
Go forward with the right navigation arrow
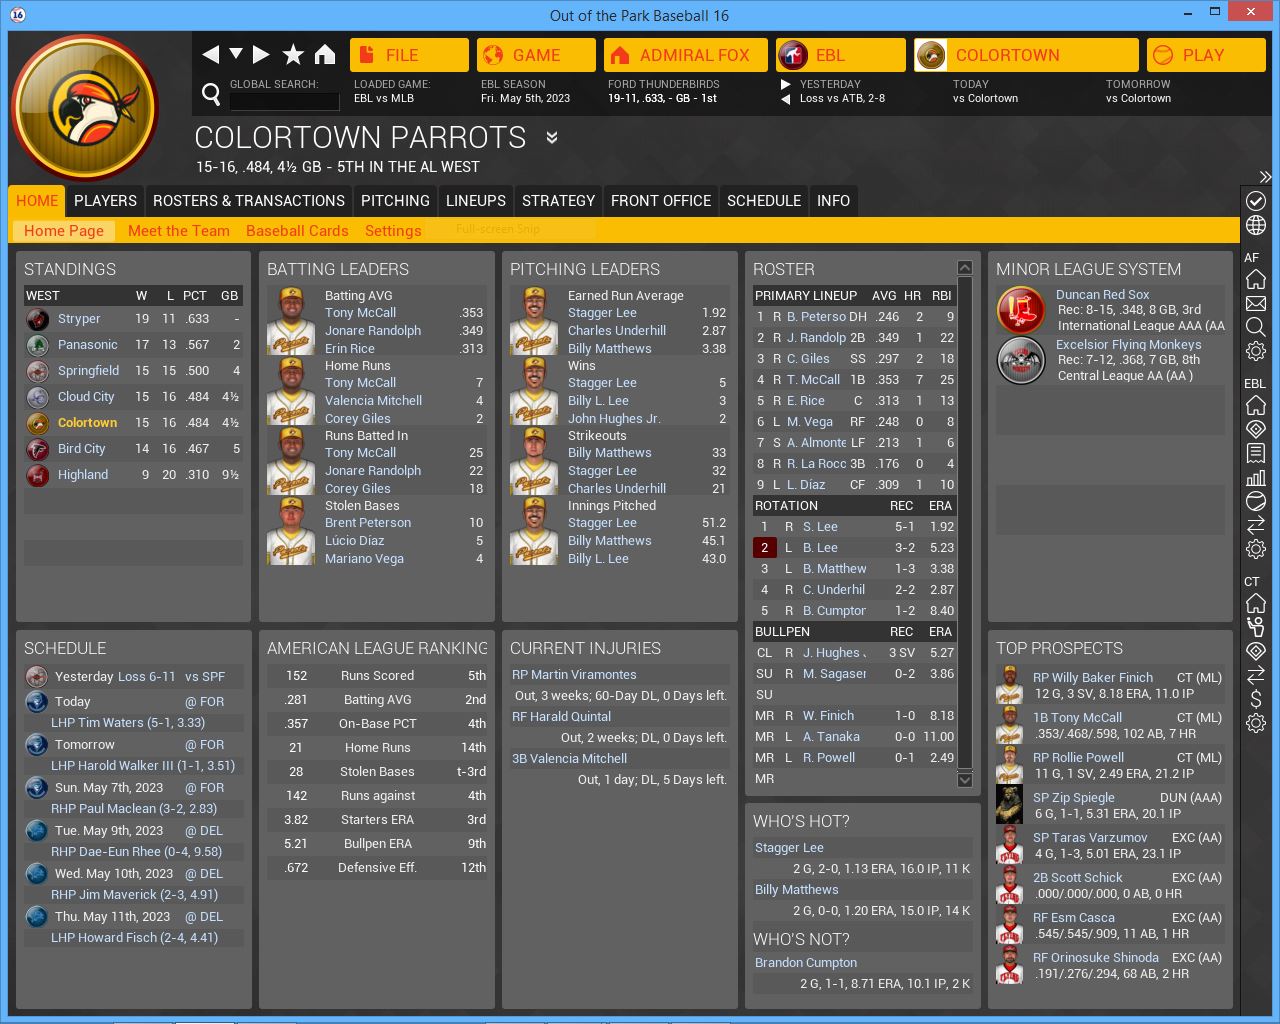[x=261, y=55]
